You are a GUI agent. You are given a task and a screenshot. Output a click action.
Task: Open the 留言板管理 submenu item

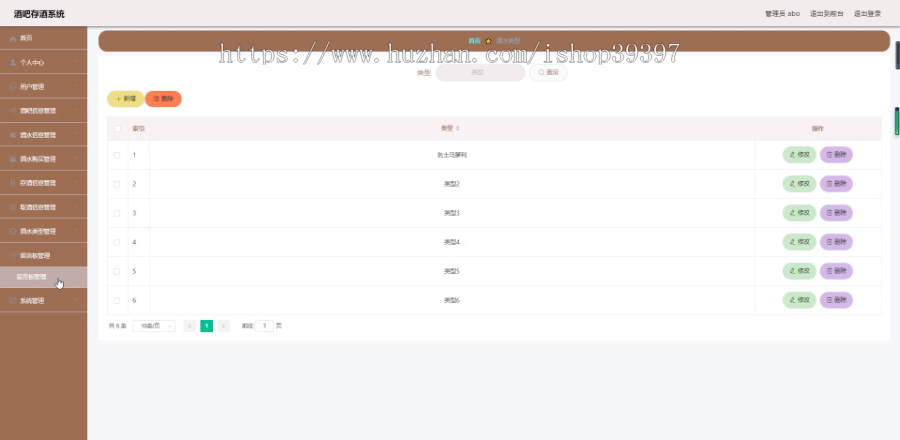tap(44, 277)
